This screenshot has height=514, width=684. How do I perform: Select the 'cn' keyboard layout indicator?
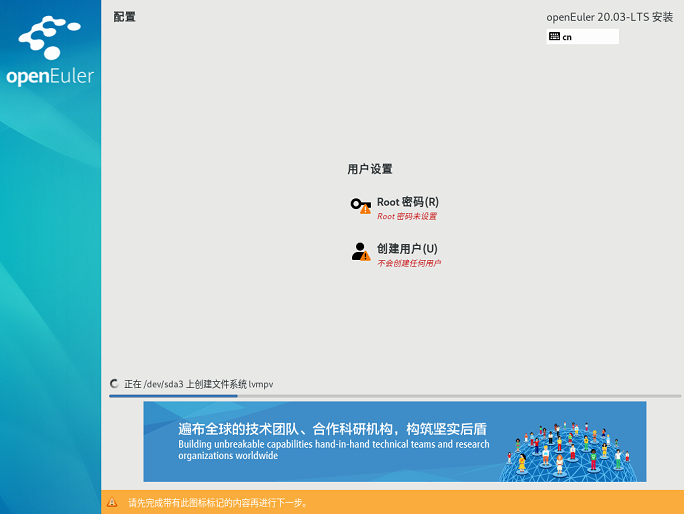coord(567,37)
